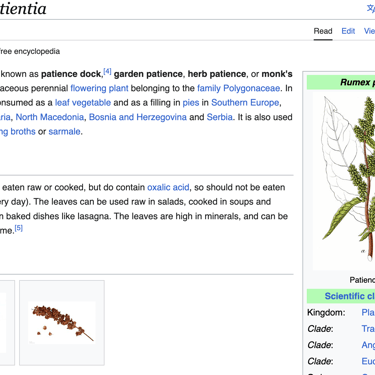
Task: Open the family link
Action: pos(209,88)
